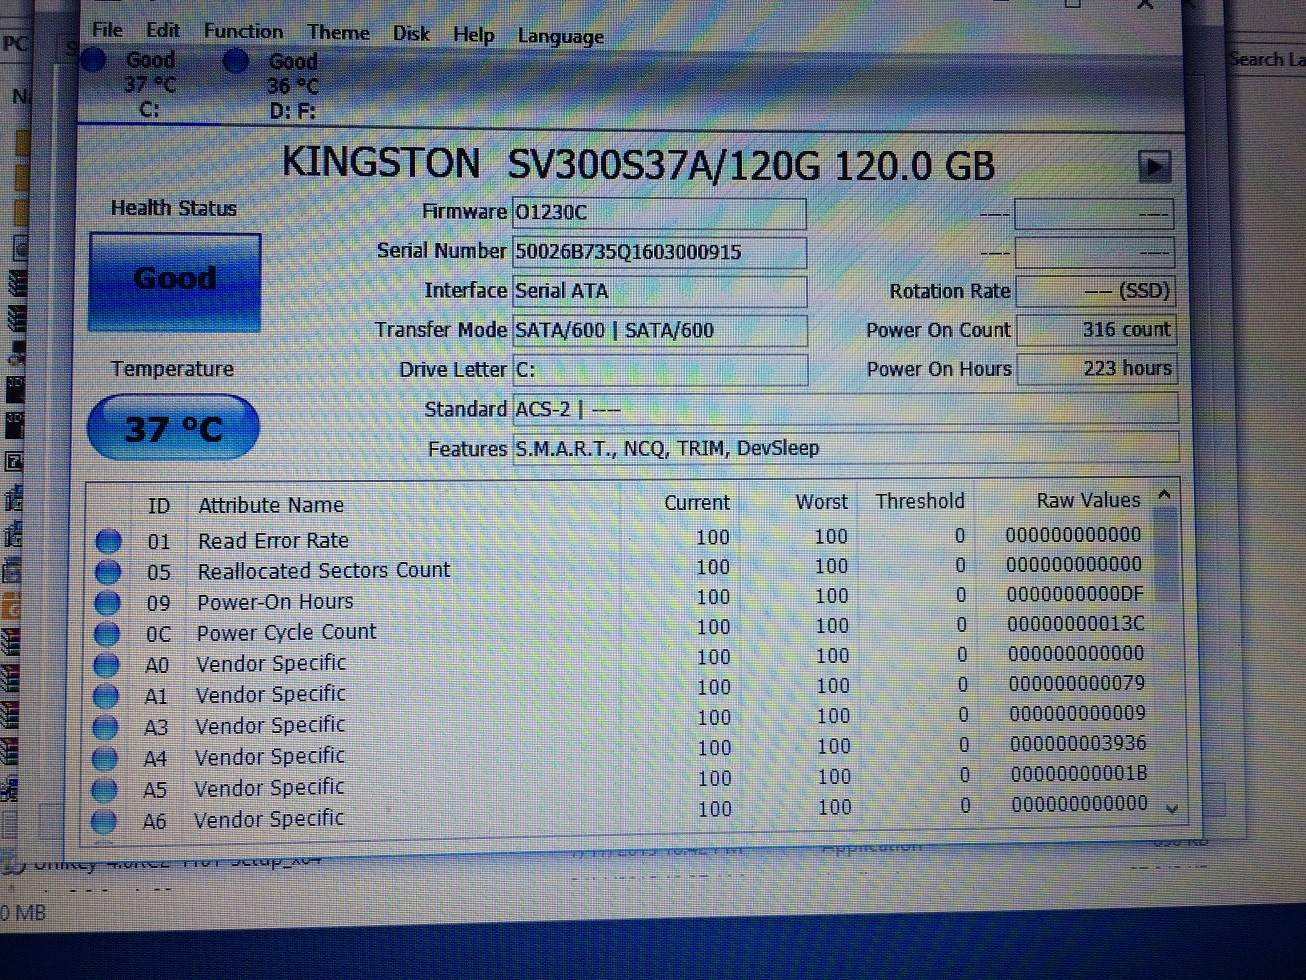Click the search box in the background window
Screen dimensions: 1306x980
(x=1266, y=59)
